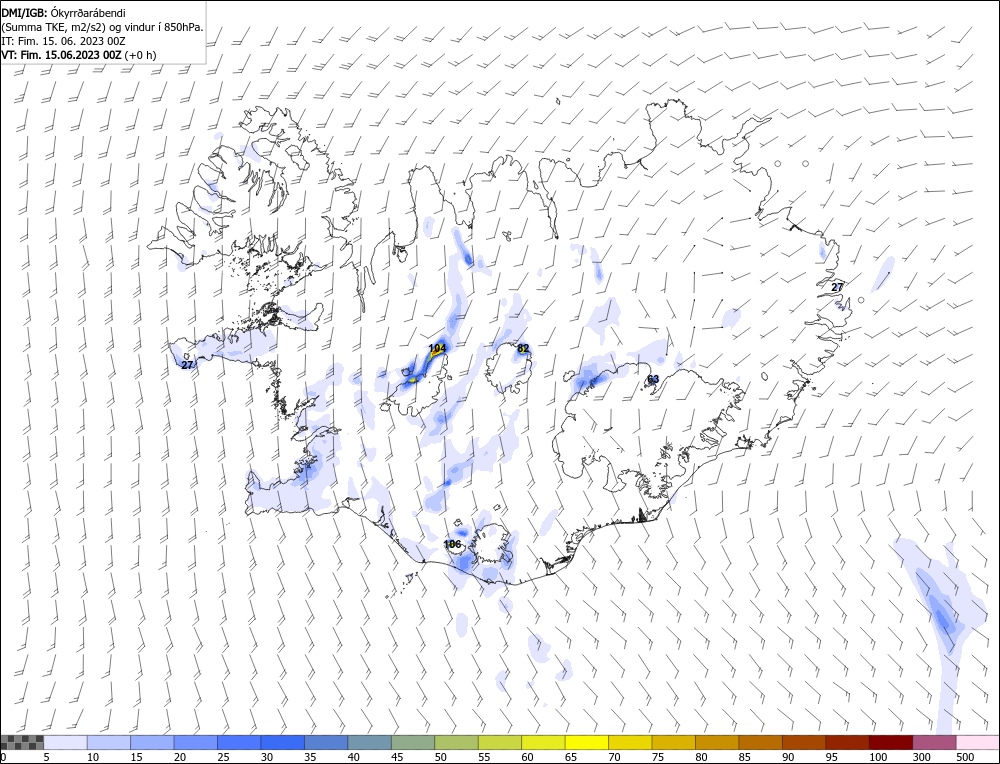Pick the 70–75 golden legend swatch
Screen dimensions: 1000x764
coord(629,742)
